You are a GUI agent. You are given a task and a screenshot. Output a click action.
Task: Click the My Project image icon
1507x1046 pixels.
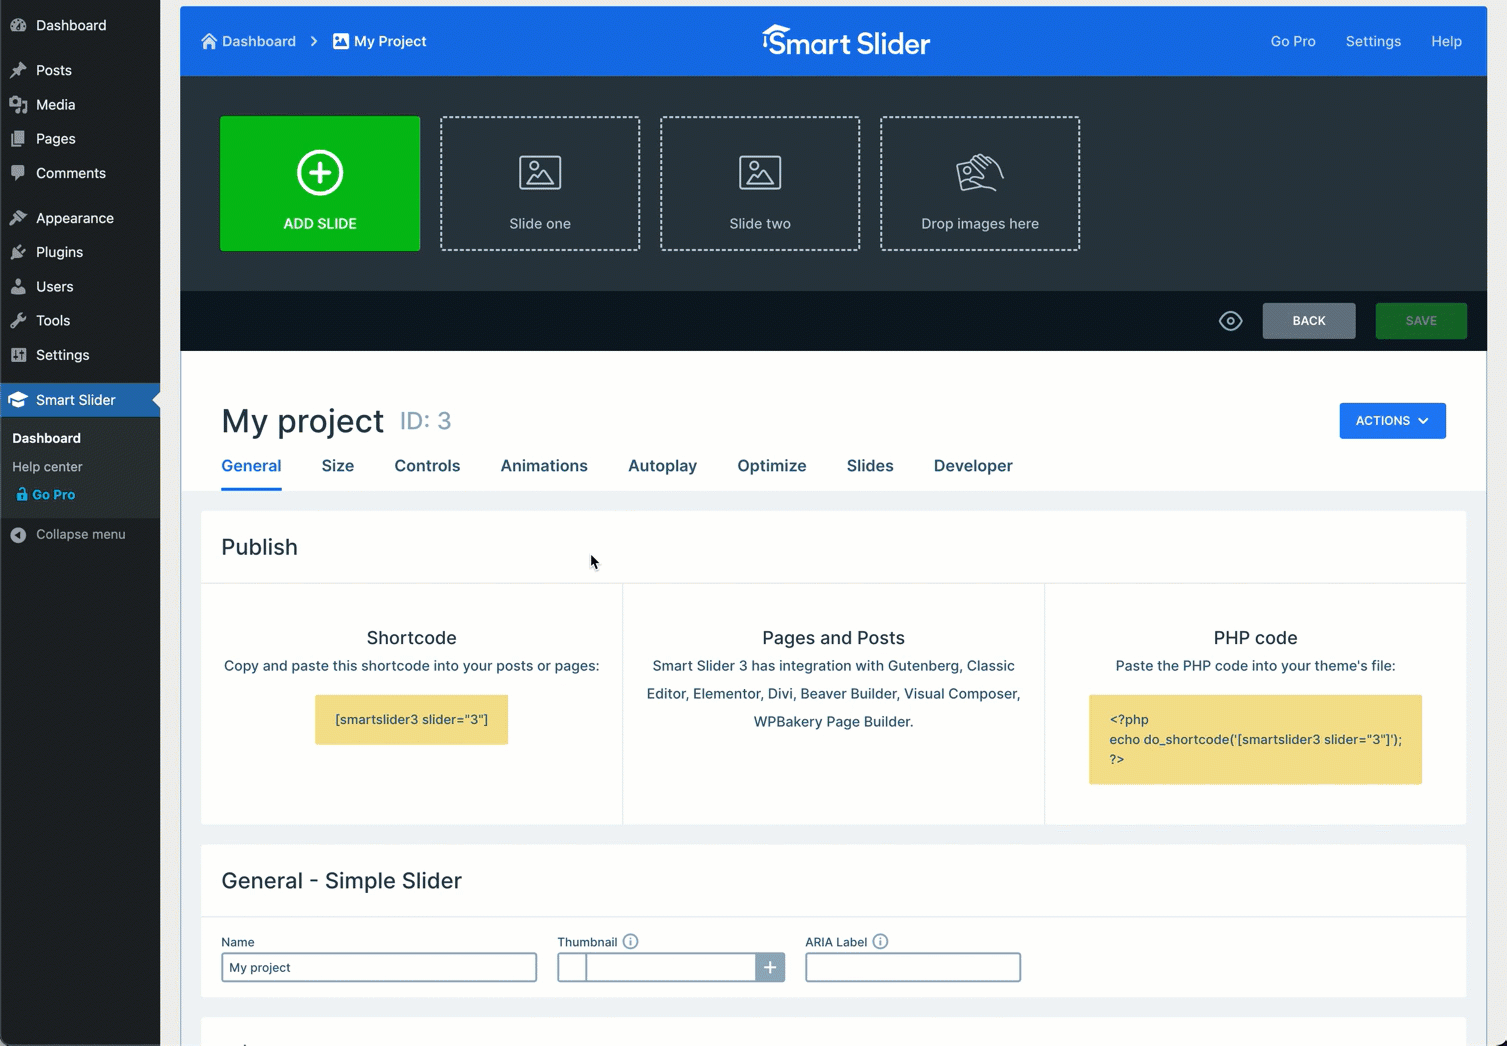(x=341, y=41)
